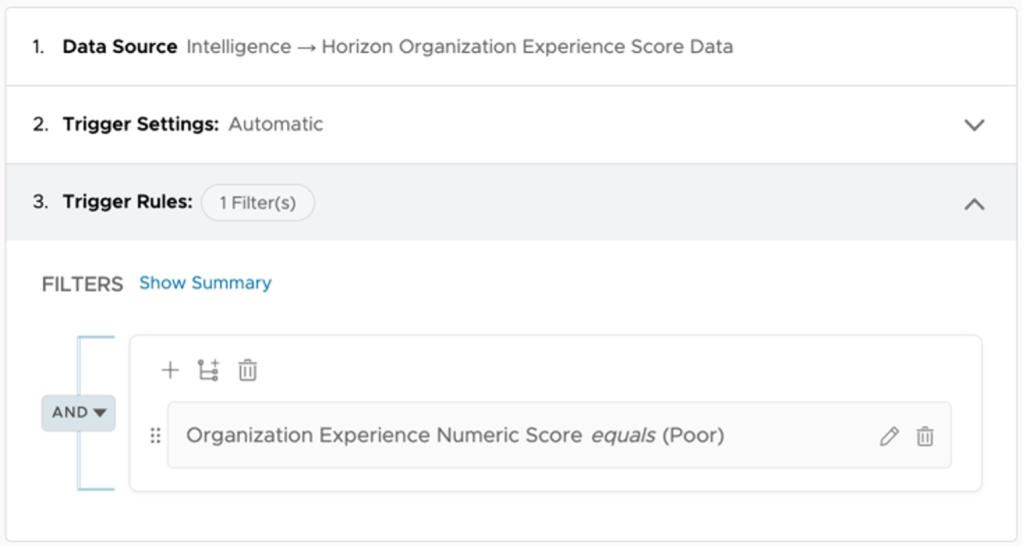
Task: Click the Show Summary link
Action: click(x=205, y=283)
